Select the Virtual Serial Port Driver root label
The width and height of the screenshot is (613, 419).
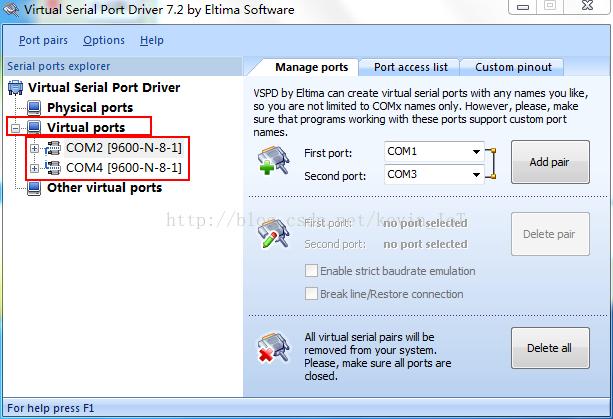pyautogui.click(x=104, y=88)
